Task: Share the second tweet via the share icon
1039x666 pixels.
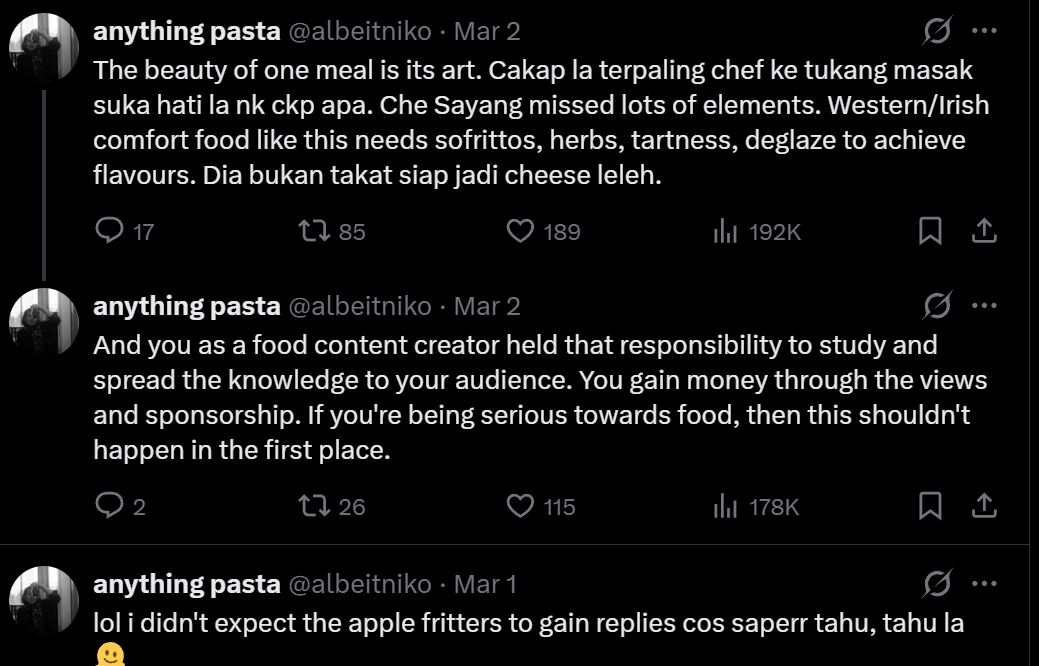Action: pyautogui.click(x=984, y=506)
